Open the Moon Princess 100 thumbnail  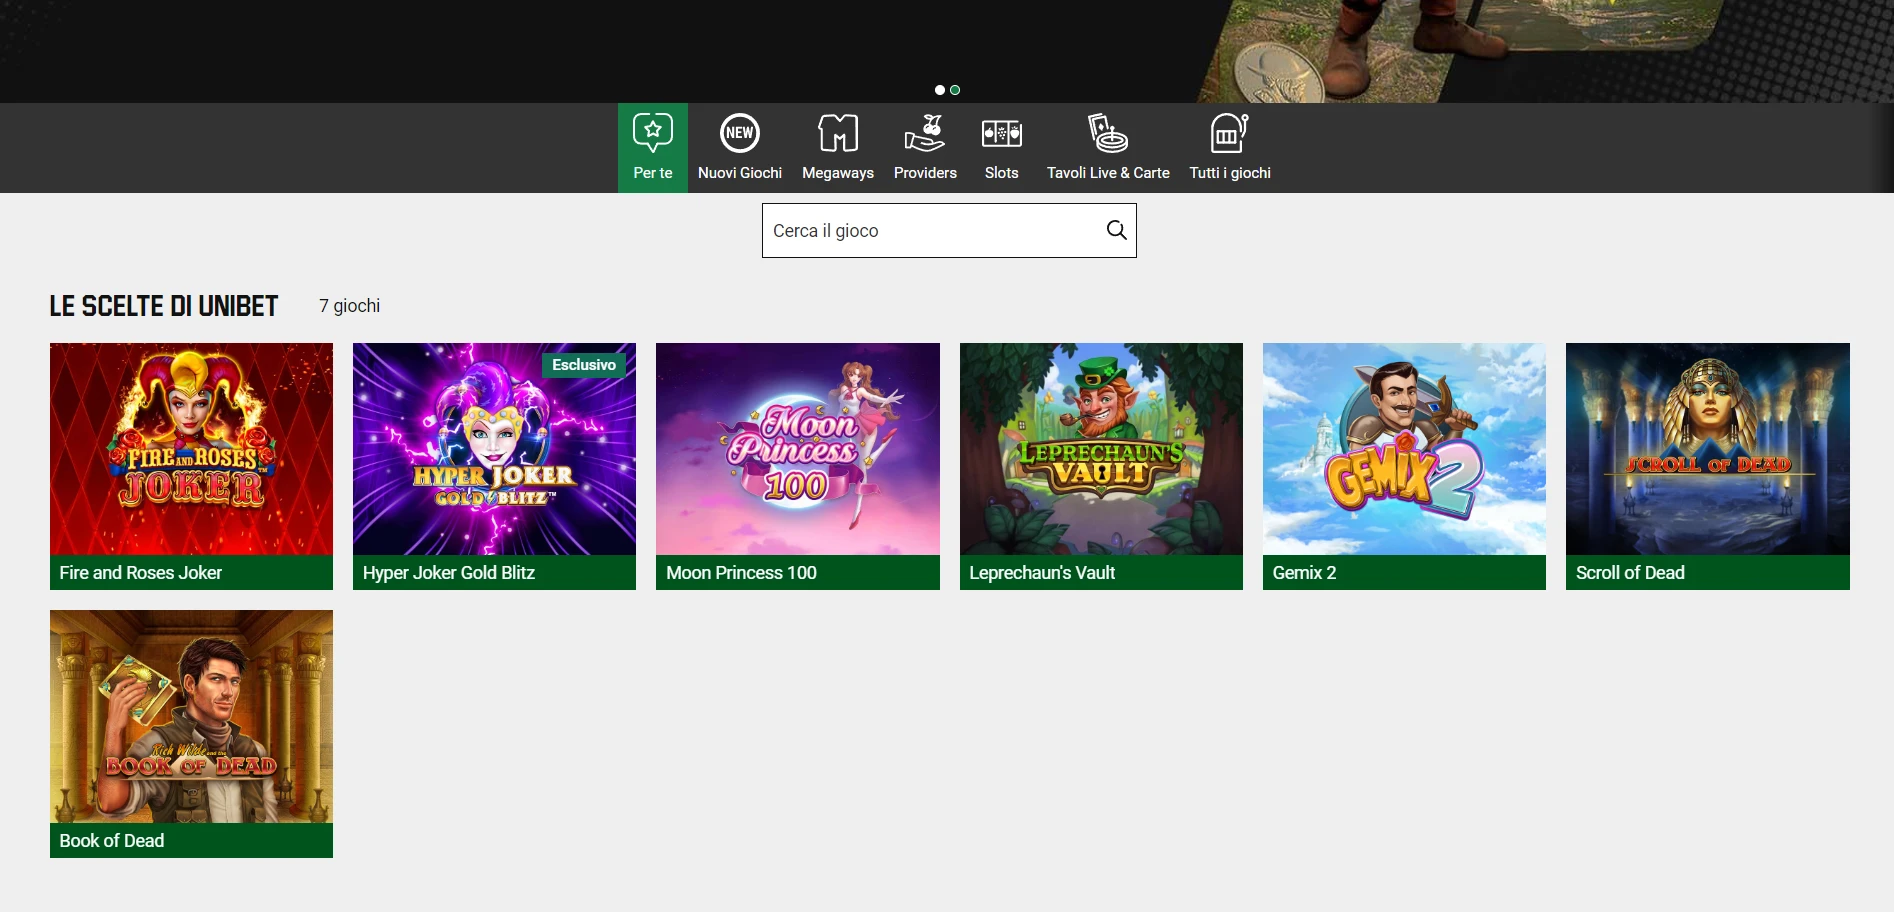pyautogui.click(x=798, y=449)
